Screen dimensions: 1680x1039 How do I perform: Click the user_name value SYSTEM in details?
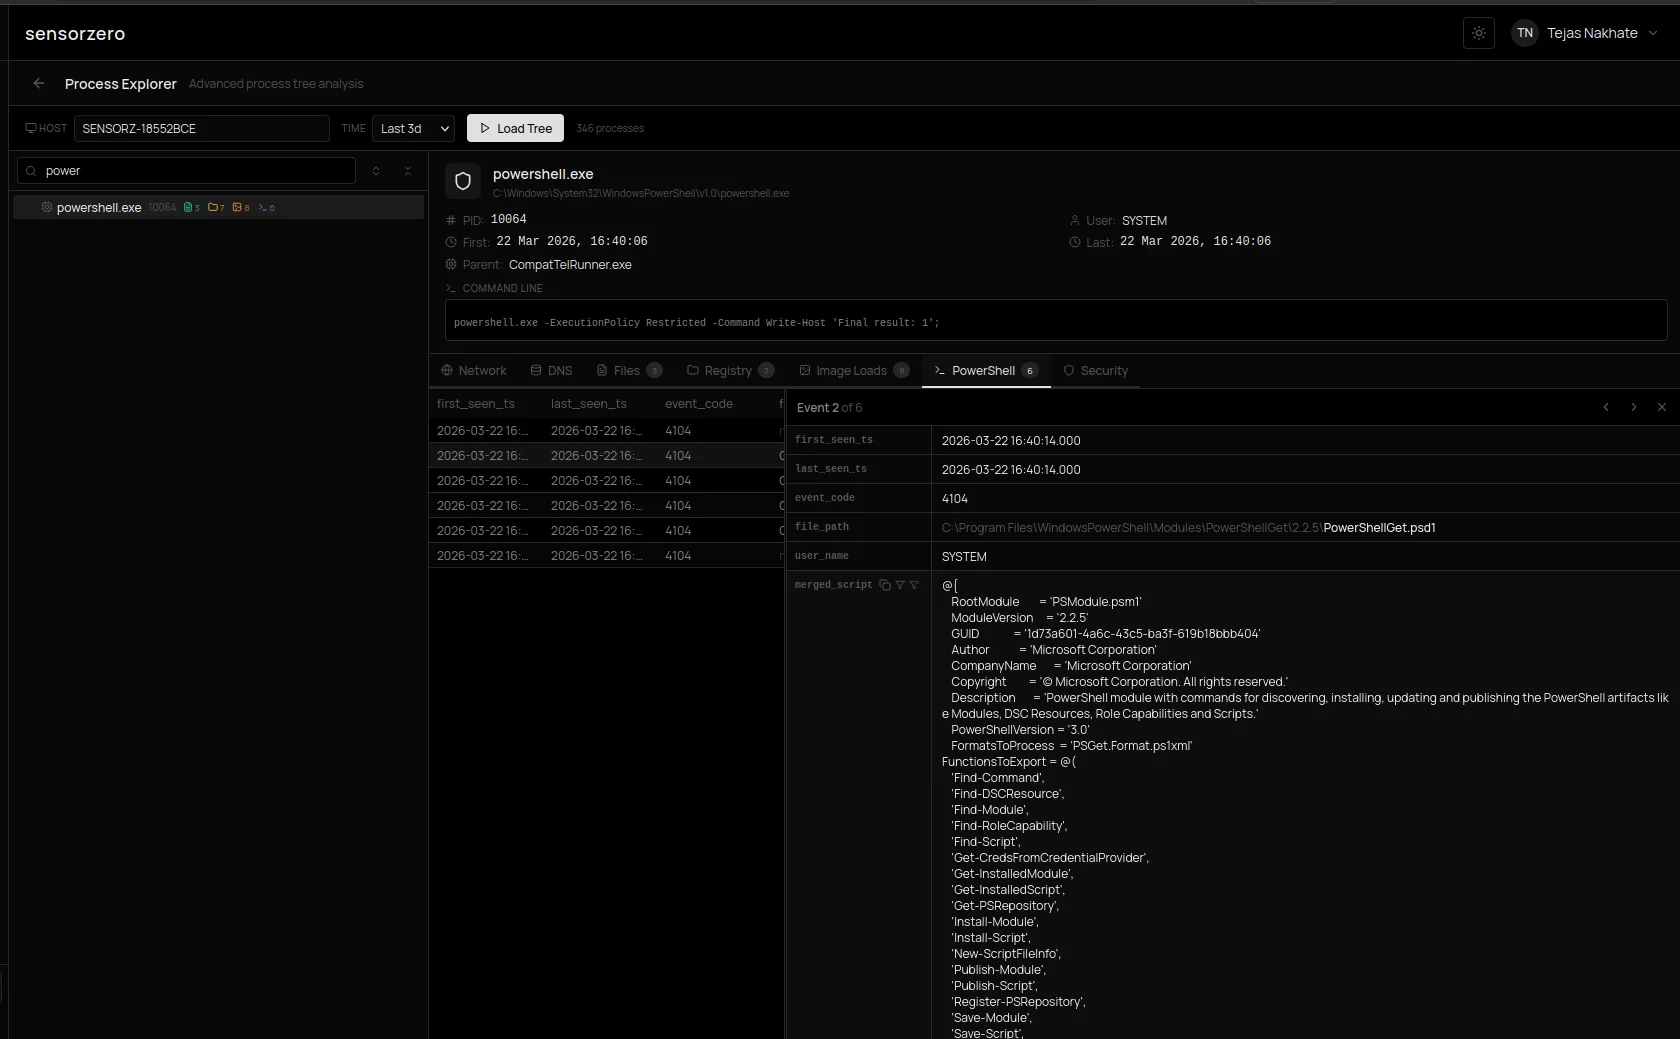(964, 556)
